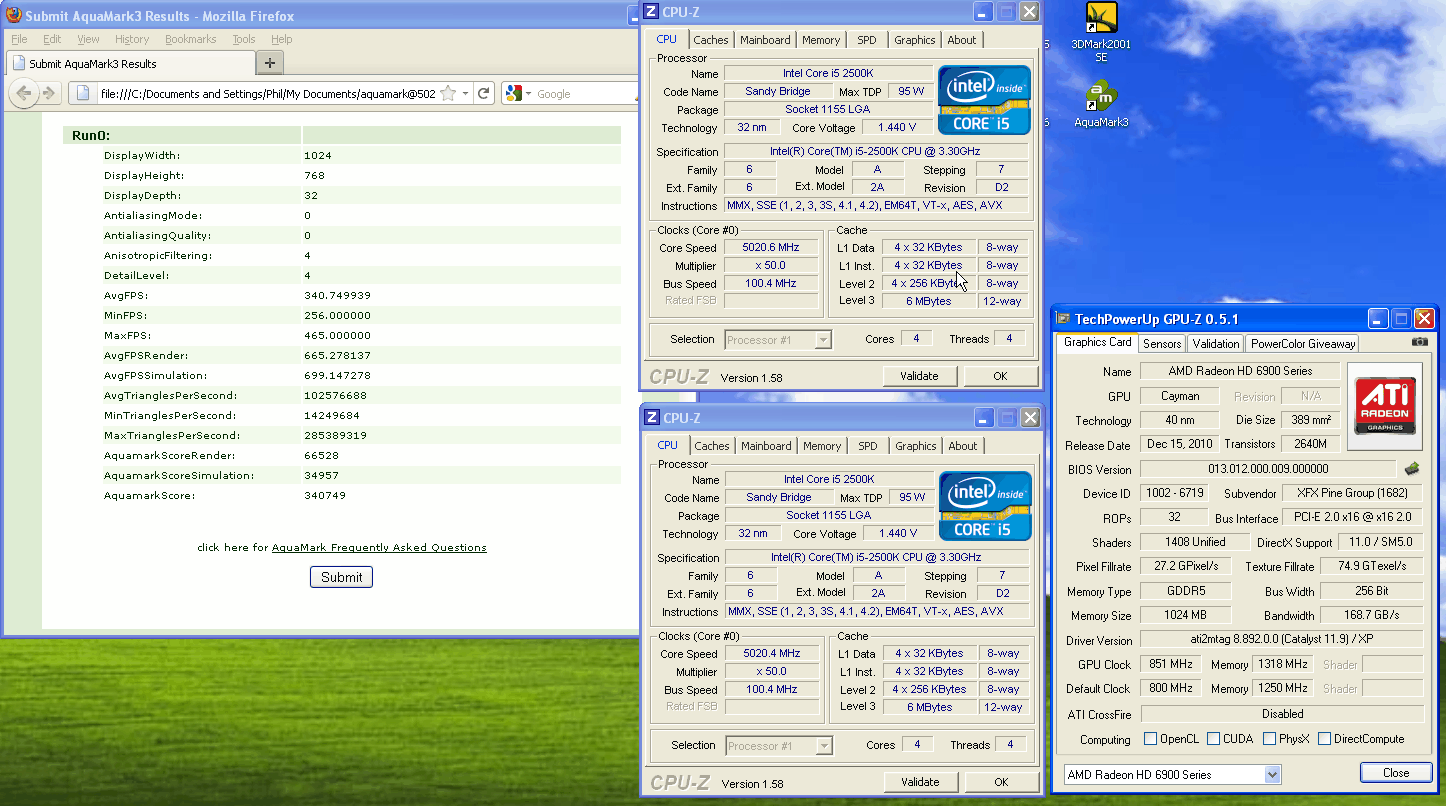Screen dimensions: 1446x806
Task: Click the upper CPU-Z title bar icon
Action: (x=651, y=12)
